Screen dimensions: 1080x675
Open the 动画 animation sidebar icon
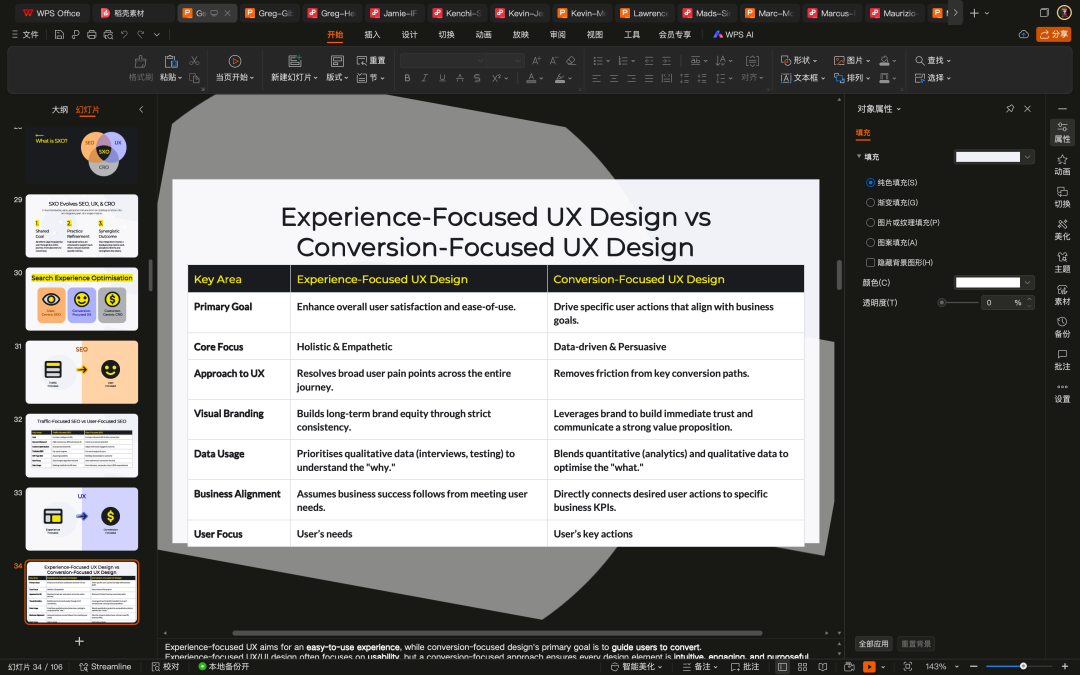click(x=1062, y=165)
